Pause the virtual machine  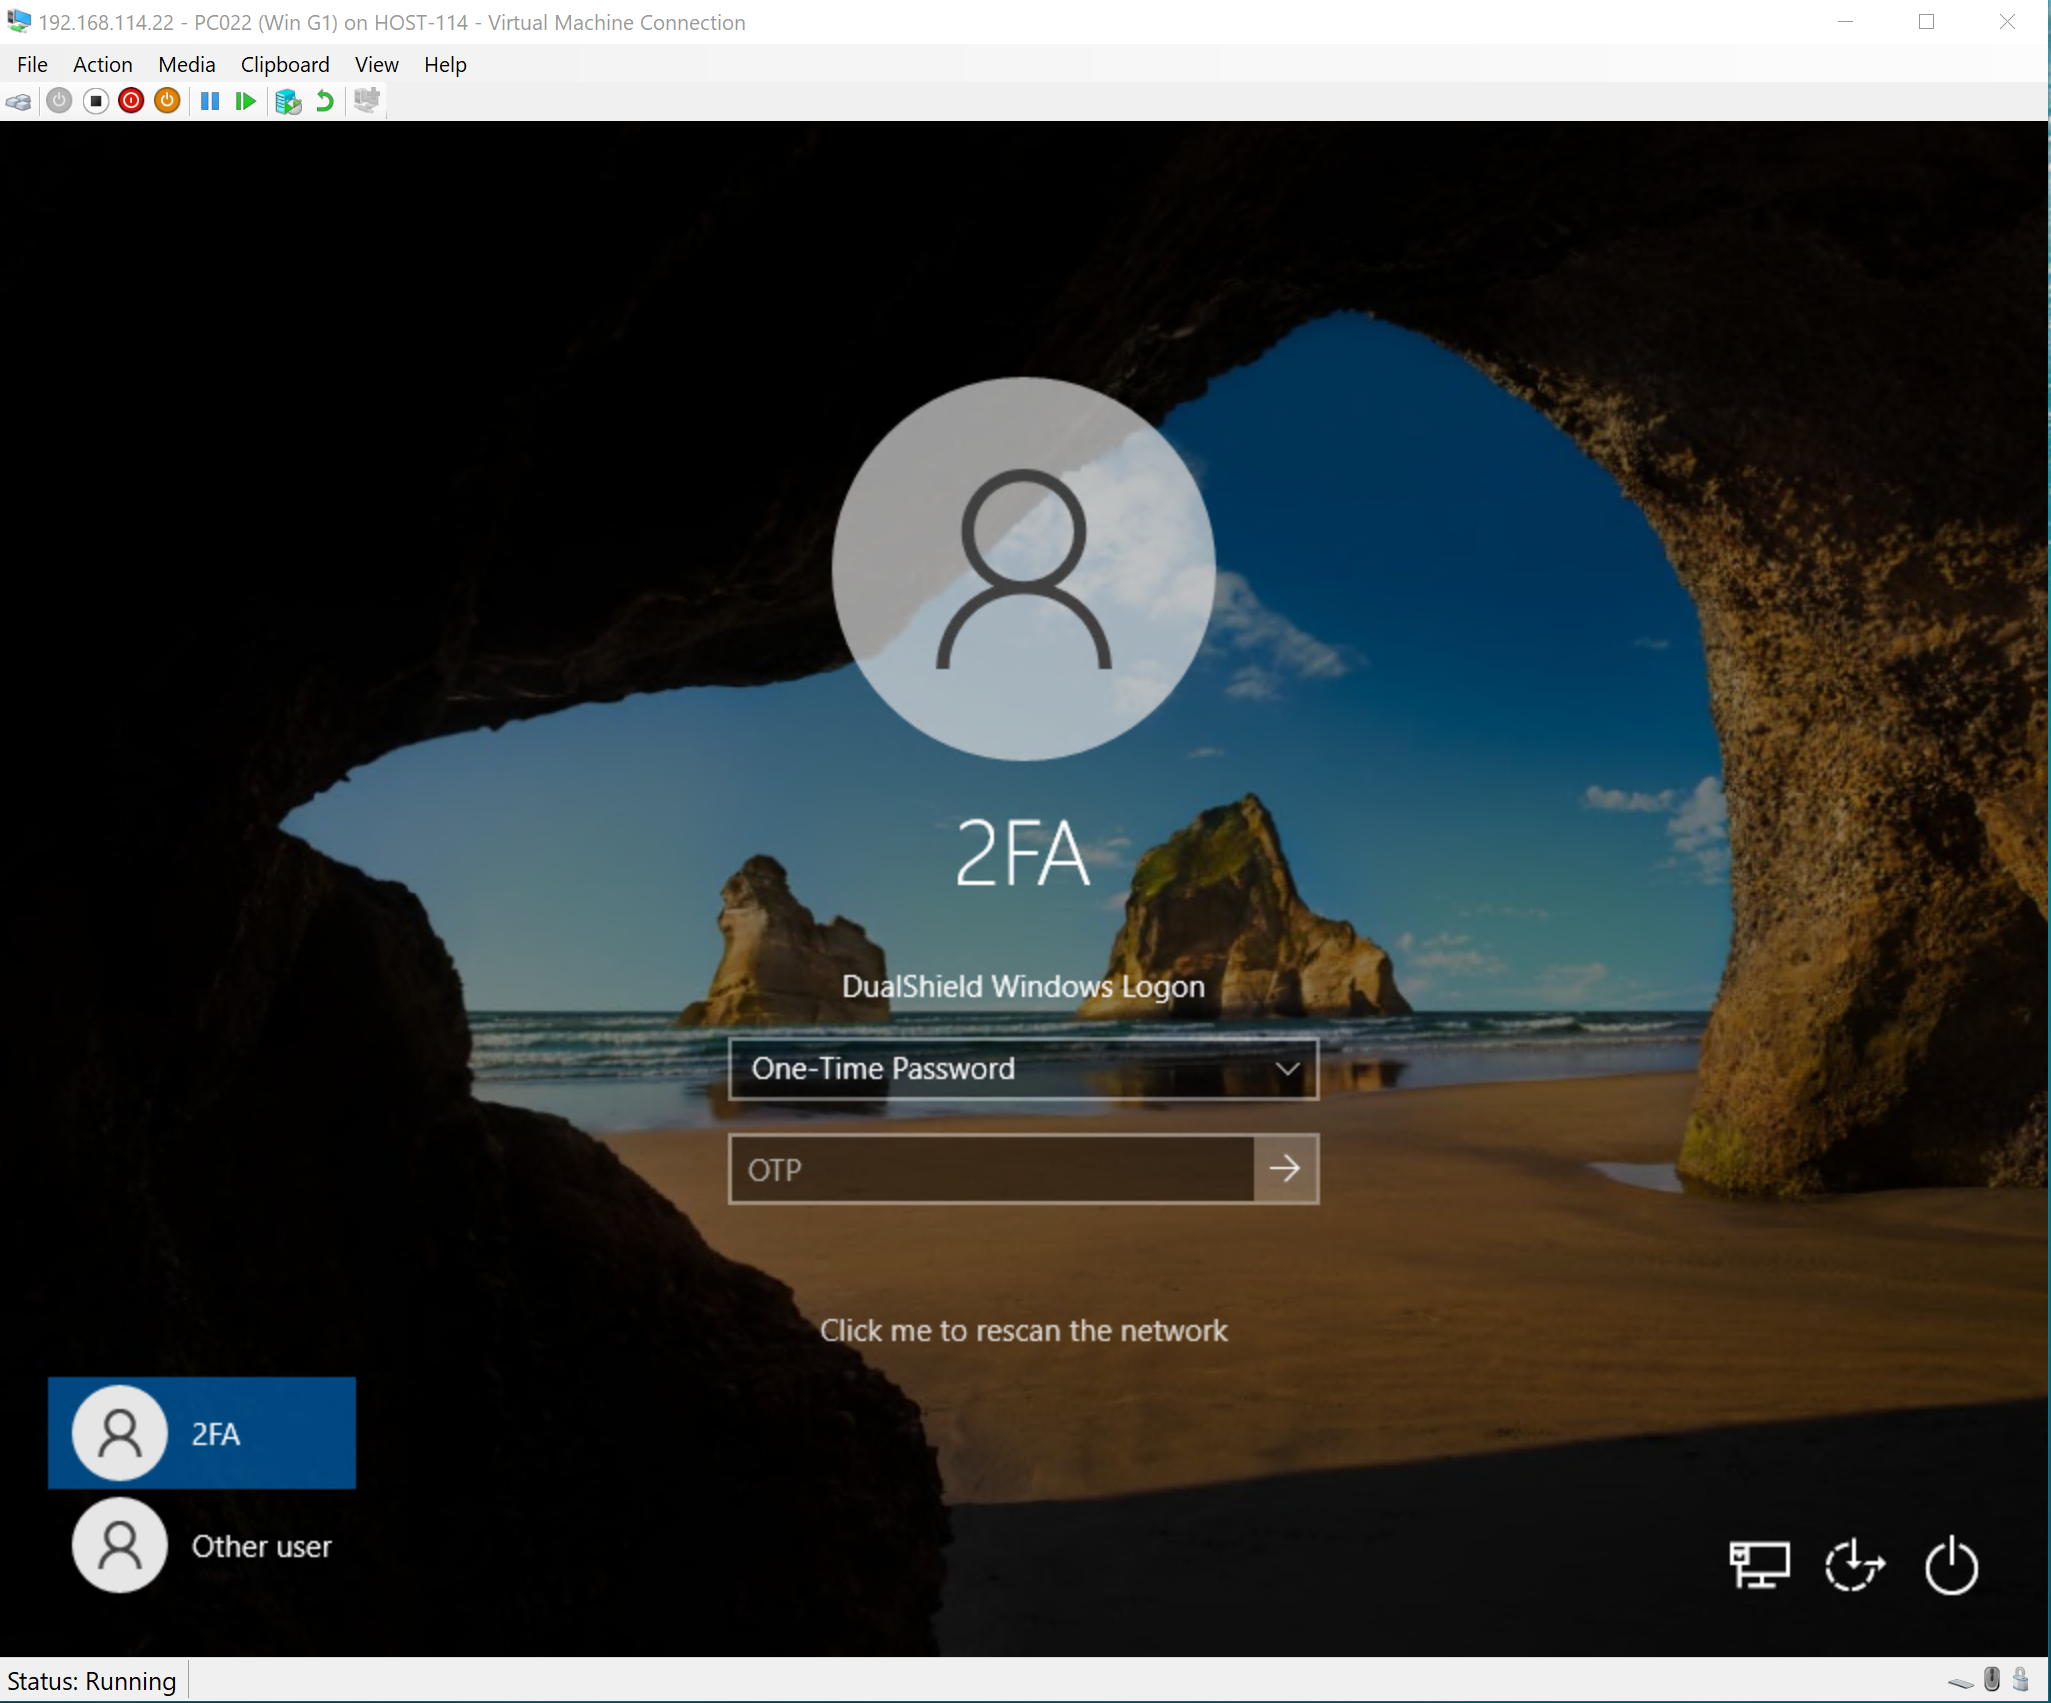click(210, 101)
